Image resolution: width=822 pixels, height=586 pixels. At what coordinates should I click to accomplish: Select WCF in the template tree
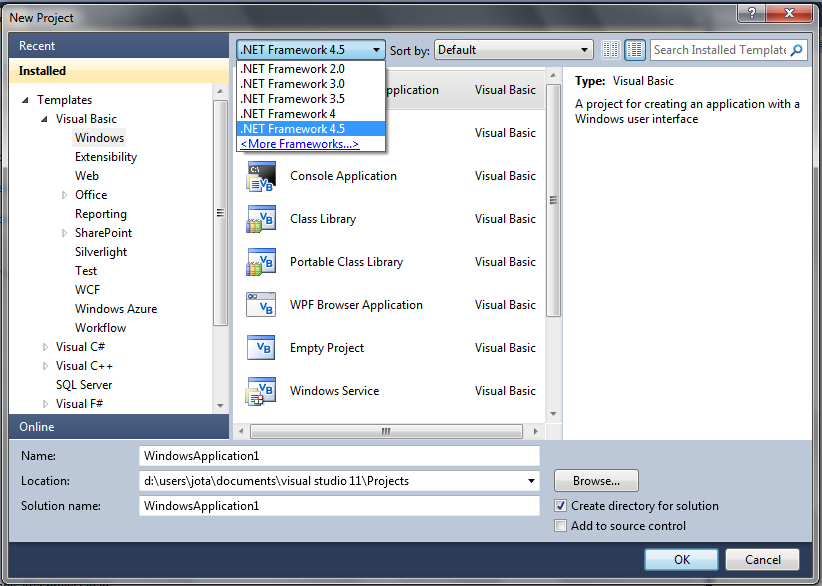87,290
